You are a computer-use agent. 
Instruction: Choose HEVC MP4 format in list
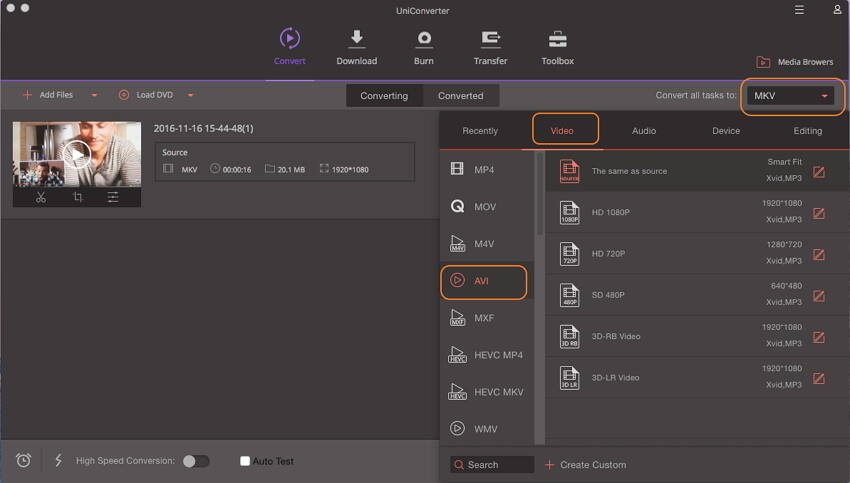pyautogui.click(x=487, y=355)
